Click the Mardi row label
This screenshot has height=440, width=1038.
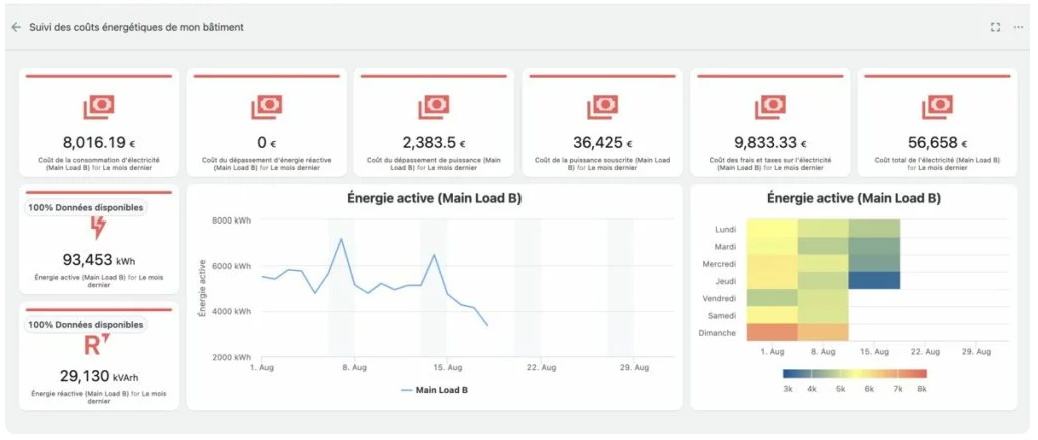coord(726,247)
